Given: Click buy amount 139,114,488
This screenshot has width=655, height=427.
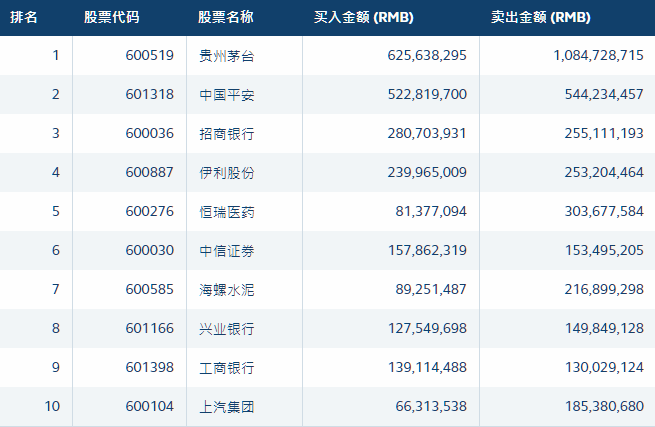Looking at the screenshot, I should click(427, 367).
